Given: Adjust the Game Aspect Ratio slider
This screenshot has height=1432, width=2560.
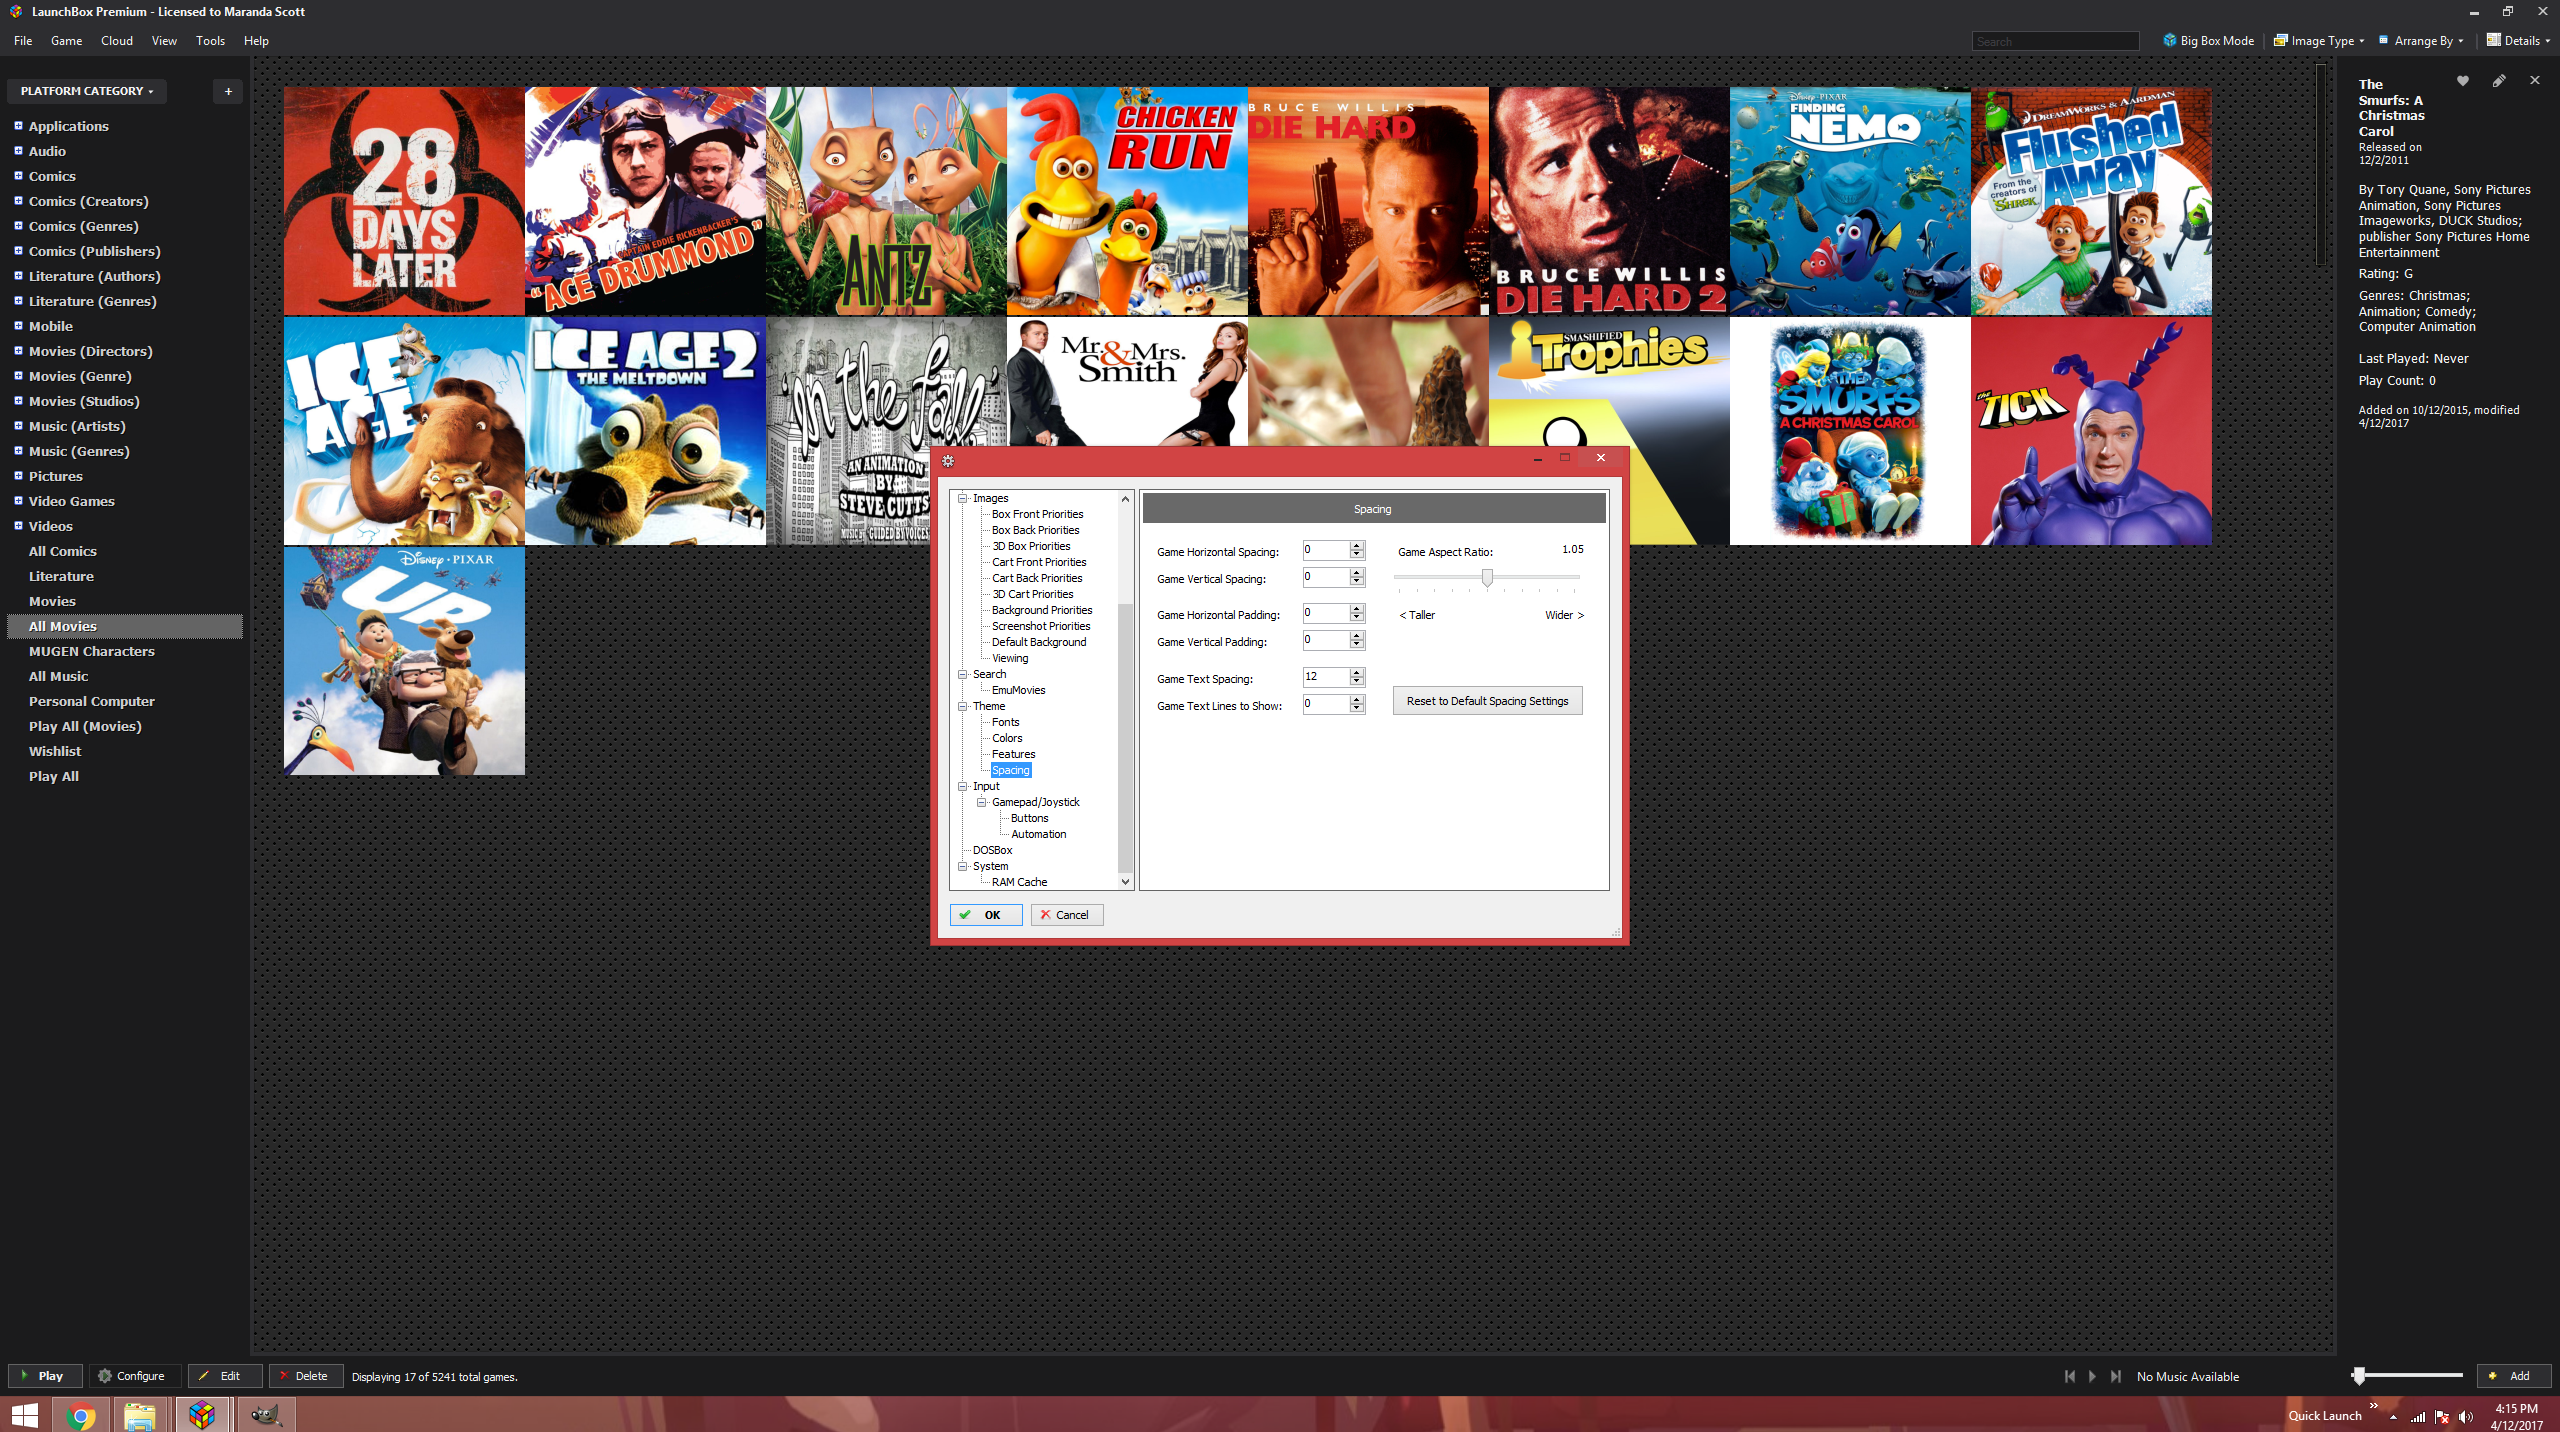Looking at the screenshot, I should pyautogui.click(x=1487, y=578).
